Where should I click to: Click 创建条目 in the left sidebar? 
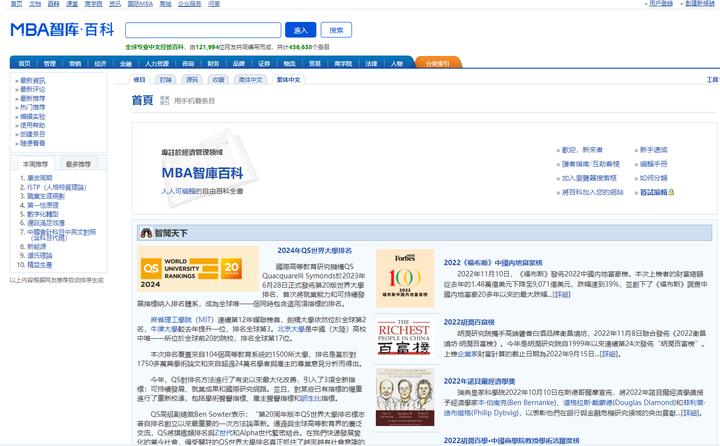[33, 134]
